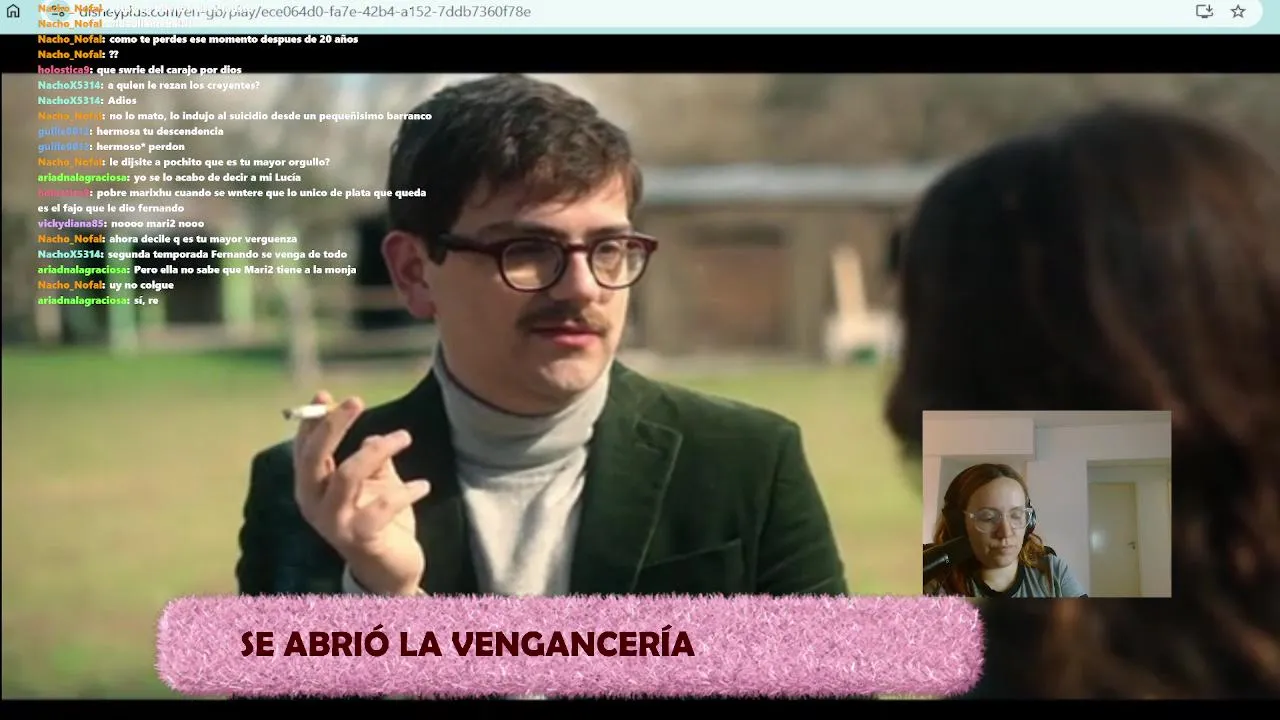The width and height of the screenshot is (1280, 720).
Task: Click chat message 'hermoso* perdon'
Action: click(140, 146)
